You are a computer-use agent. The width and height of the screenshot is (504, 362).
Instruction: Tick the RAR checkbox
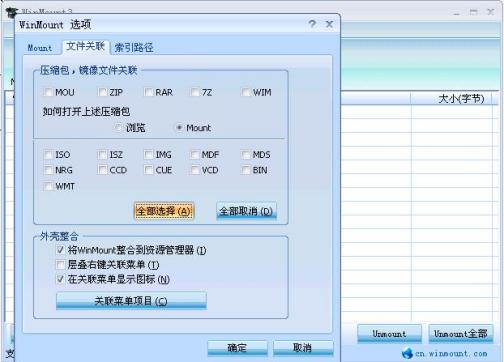148,92
